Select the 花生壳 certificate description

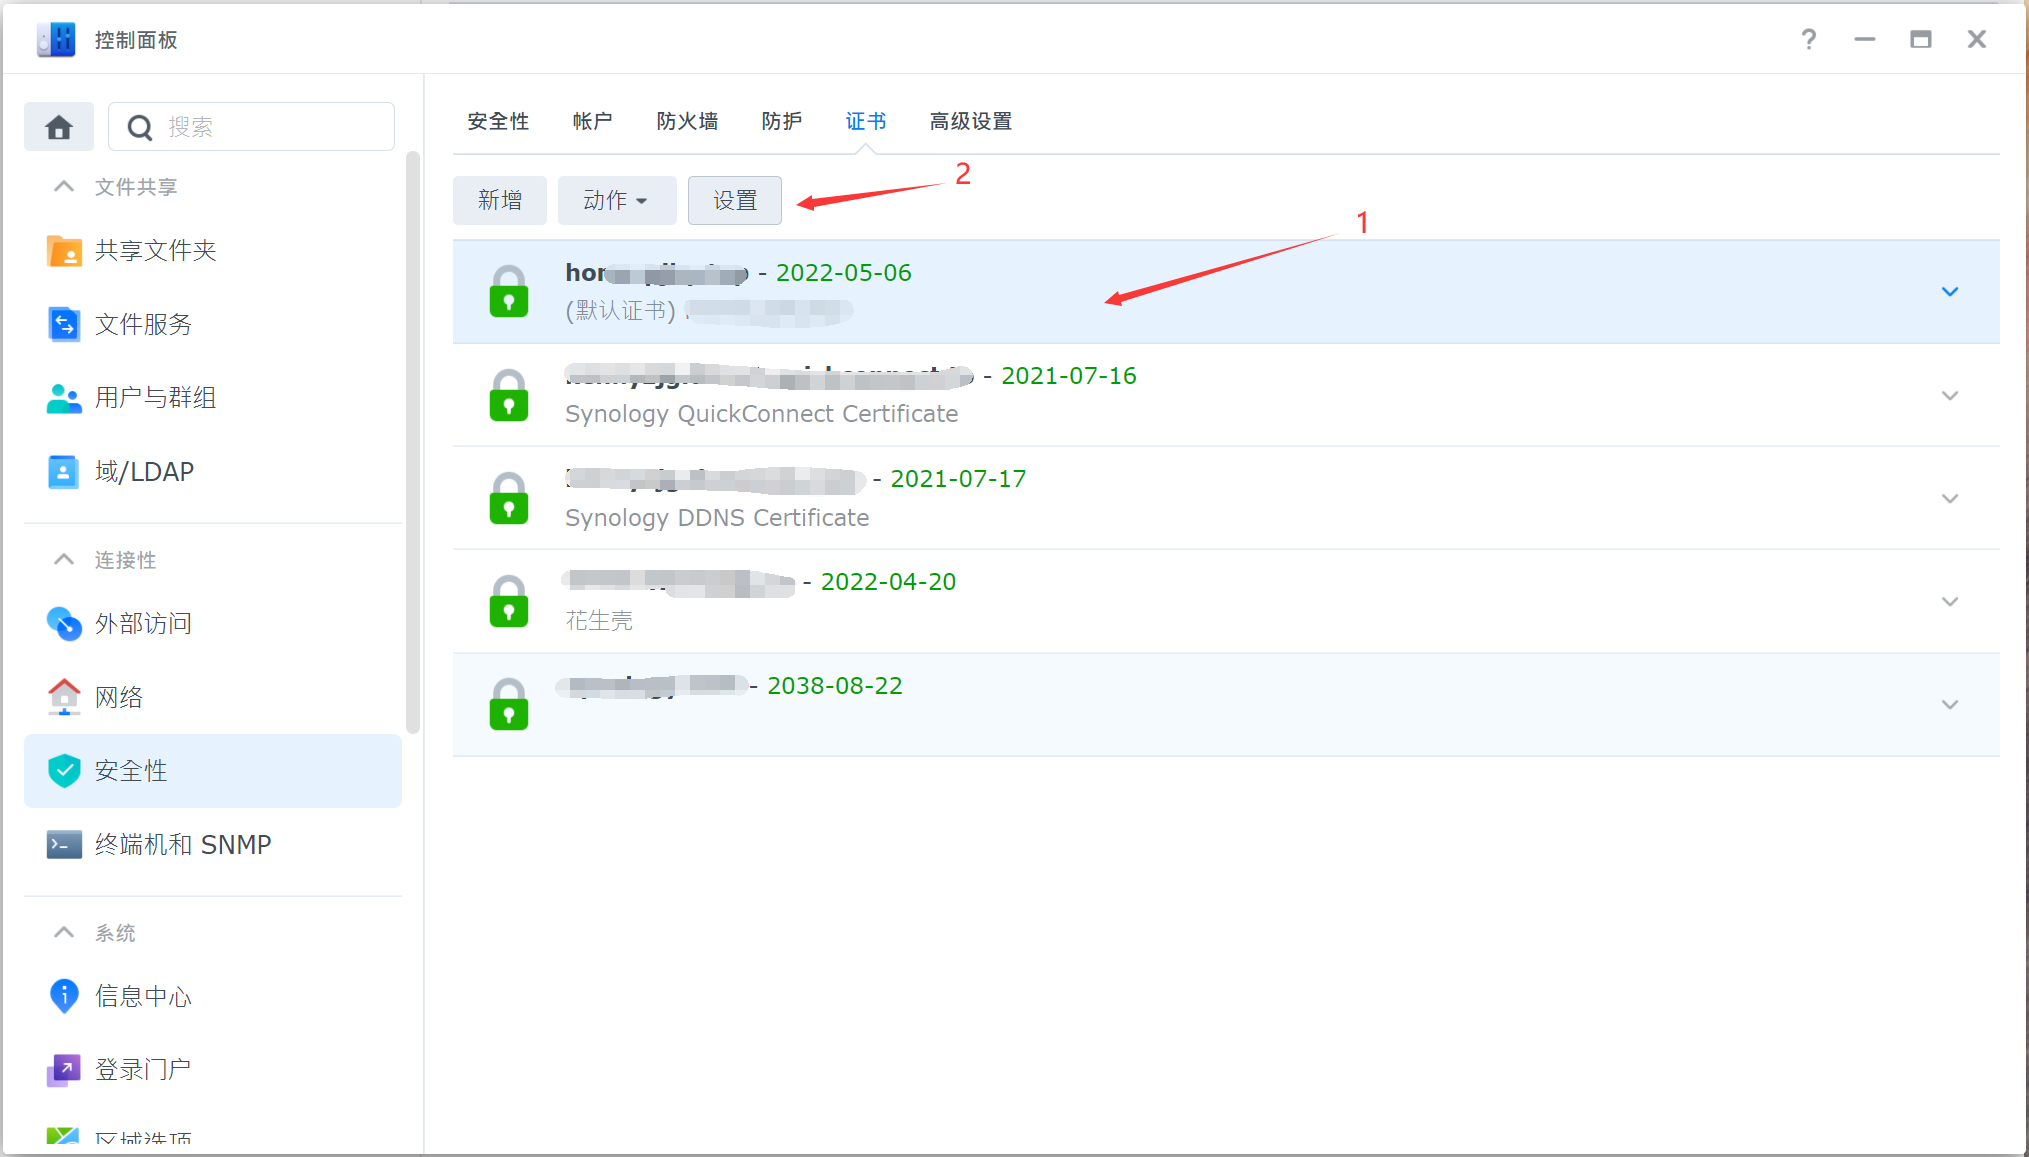(x=599, y=621)
